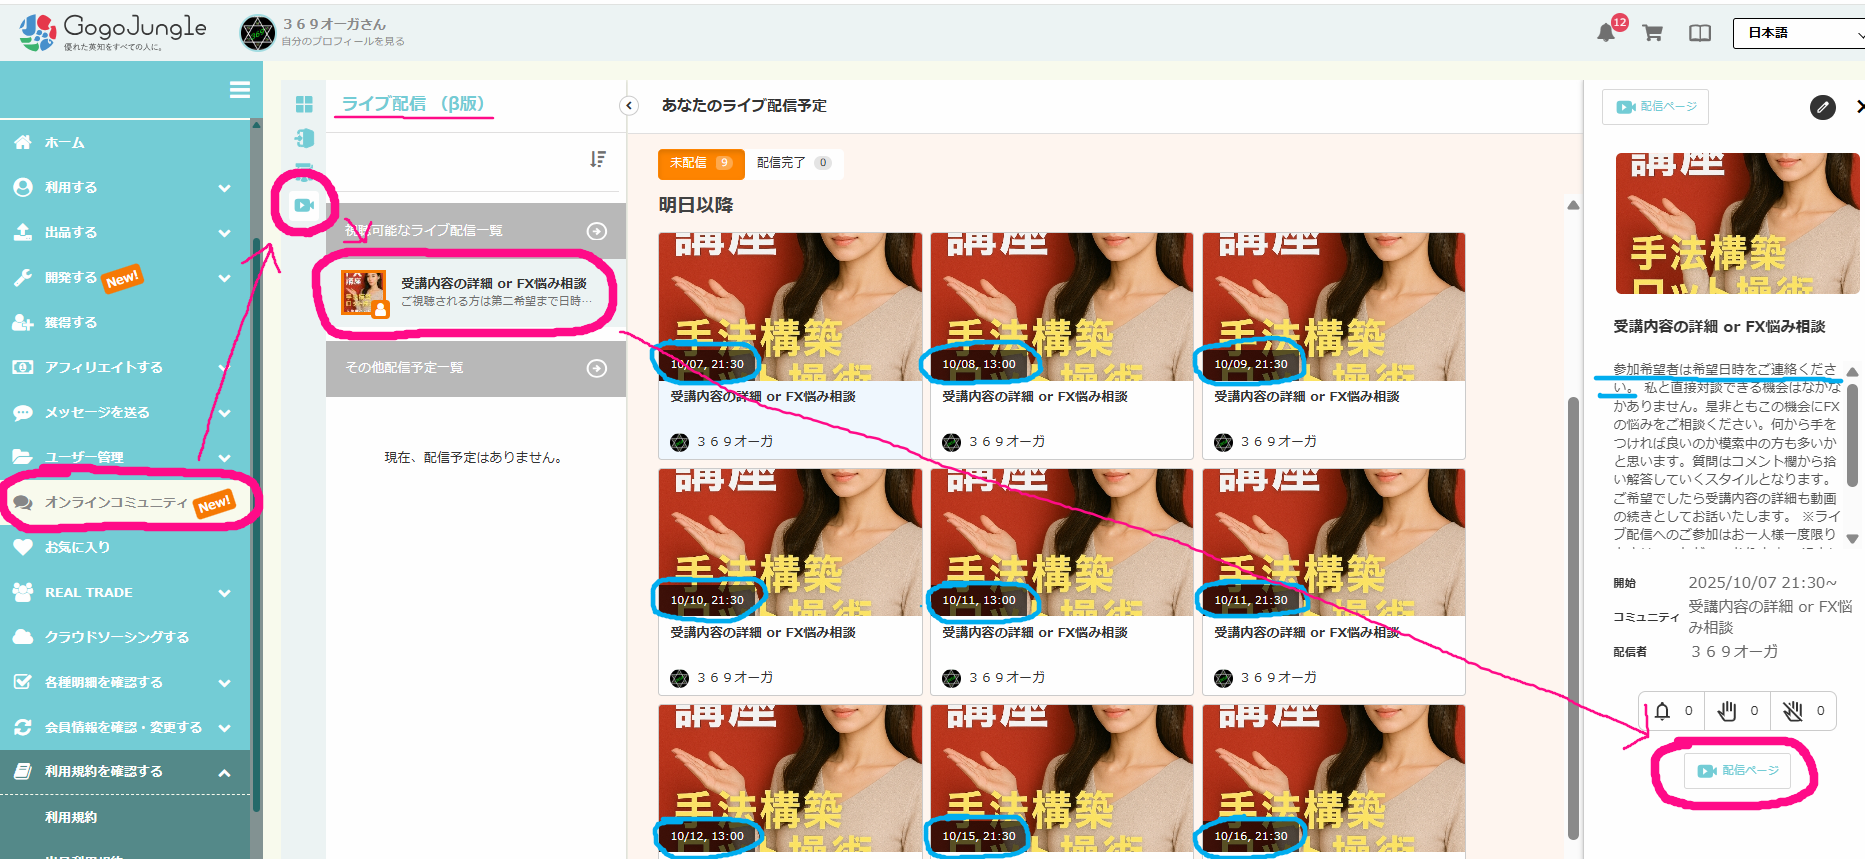
Task: Select the live streaming video camera icon
Action: [x=304, y=205]
